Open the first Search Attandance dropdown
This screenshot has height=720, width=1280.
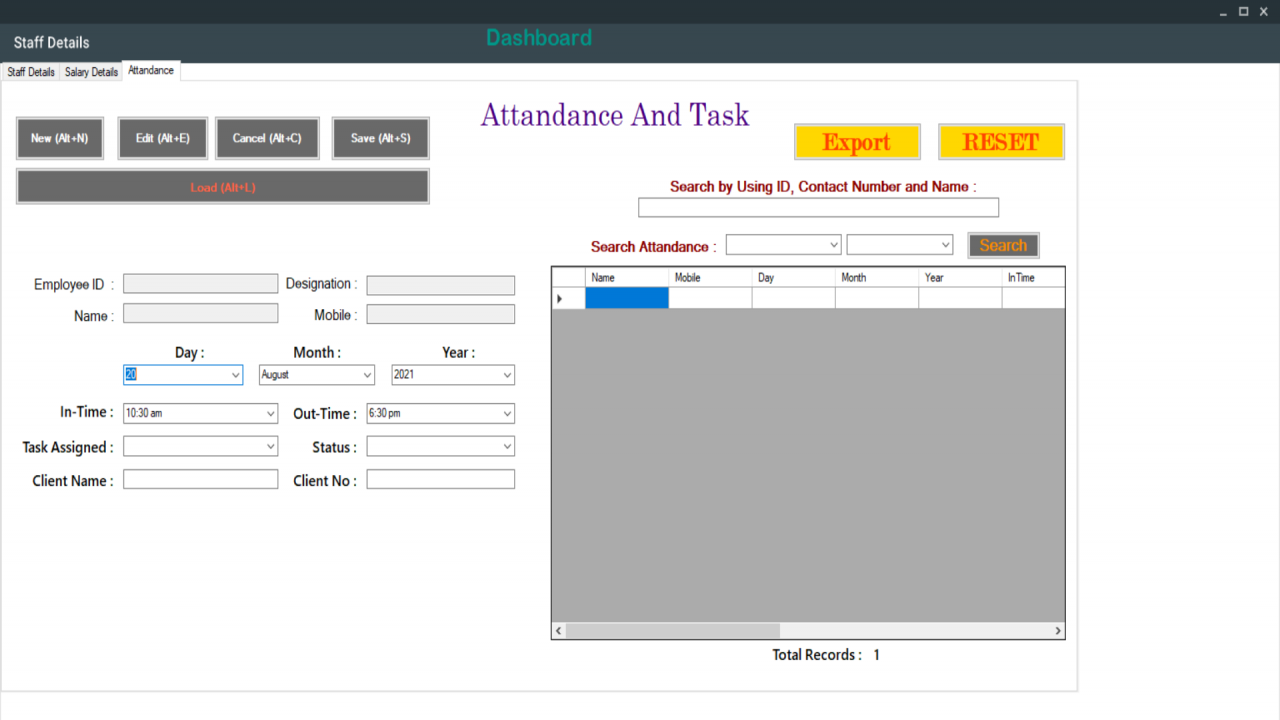point(783,245)
